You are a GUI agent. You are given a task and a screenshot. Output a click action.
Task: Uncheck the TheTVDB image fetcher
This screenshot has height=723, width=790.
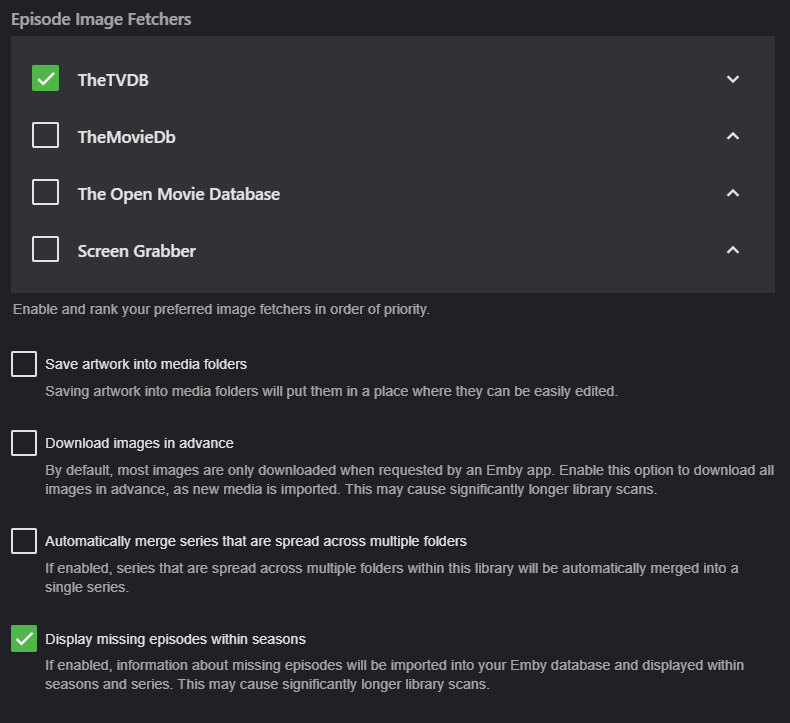[x=45, y=78]
